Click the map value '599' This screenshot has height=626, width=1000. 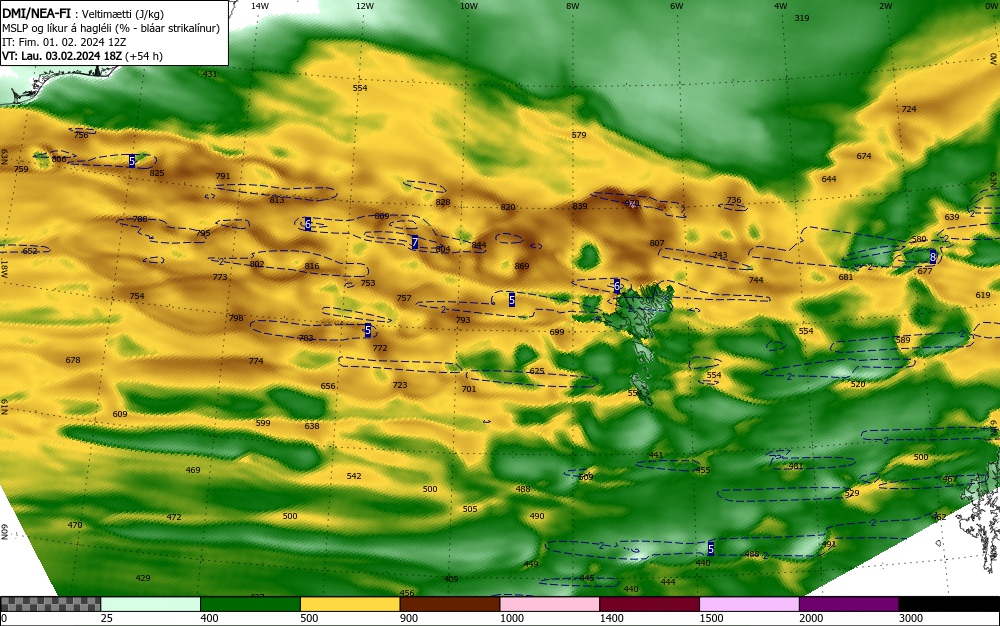pos(263,423)
